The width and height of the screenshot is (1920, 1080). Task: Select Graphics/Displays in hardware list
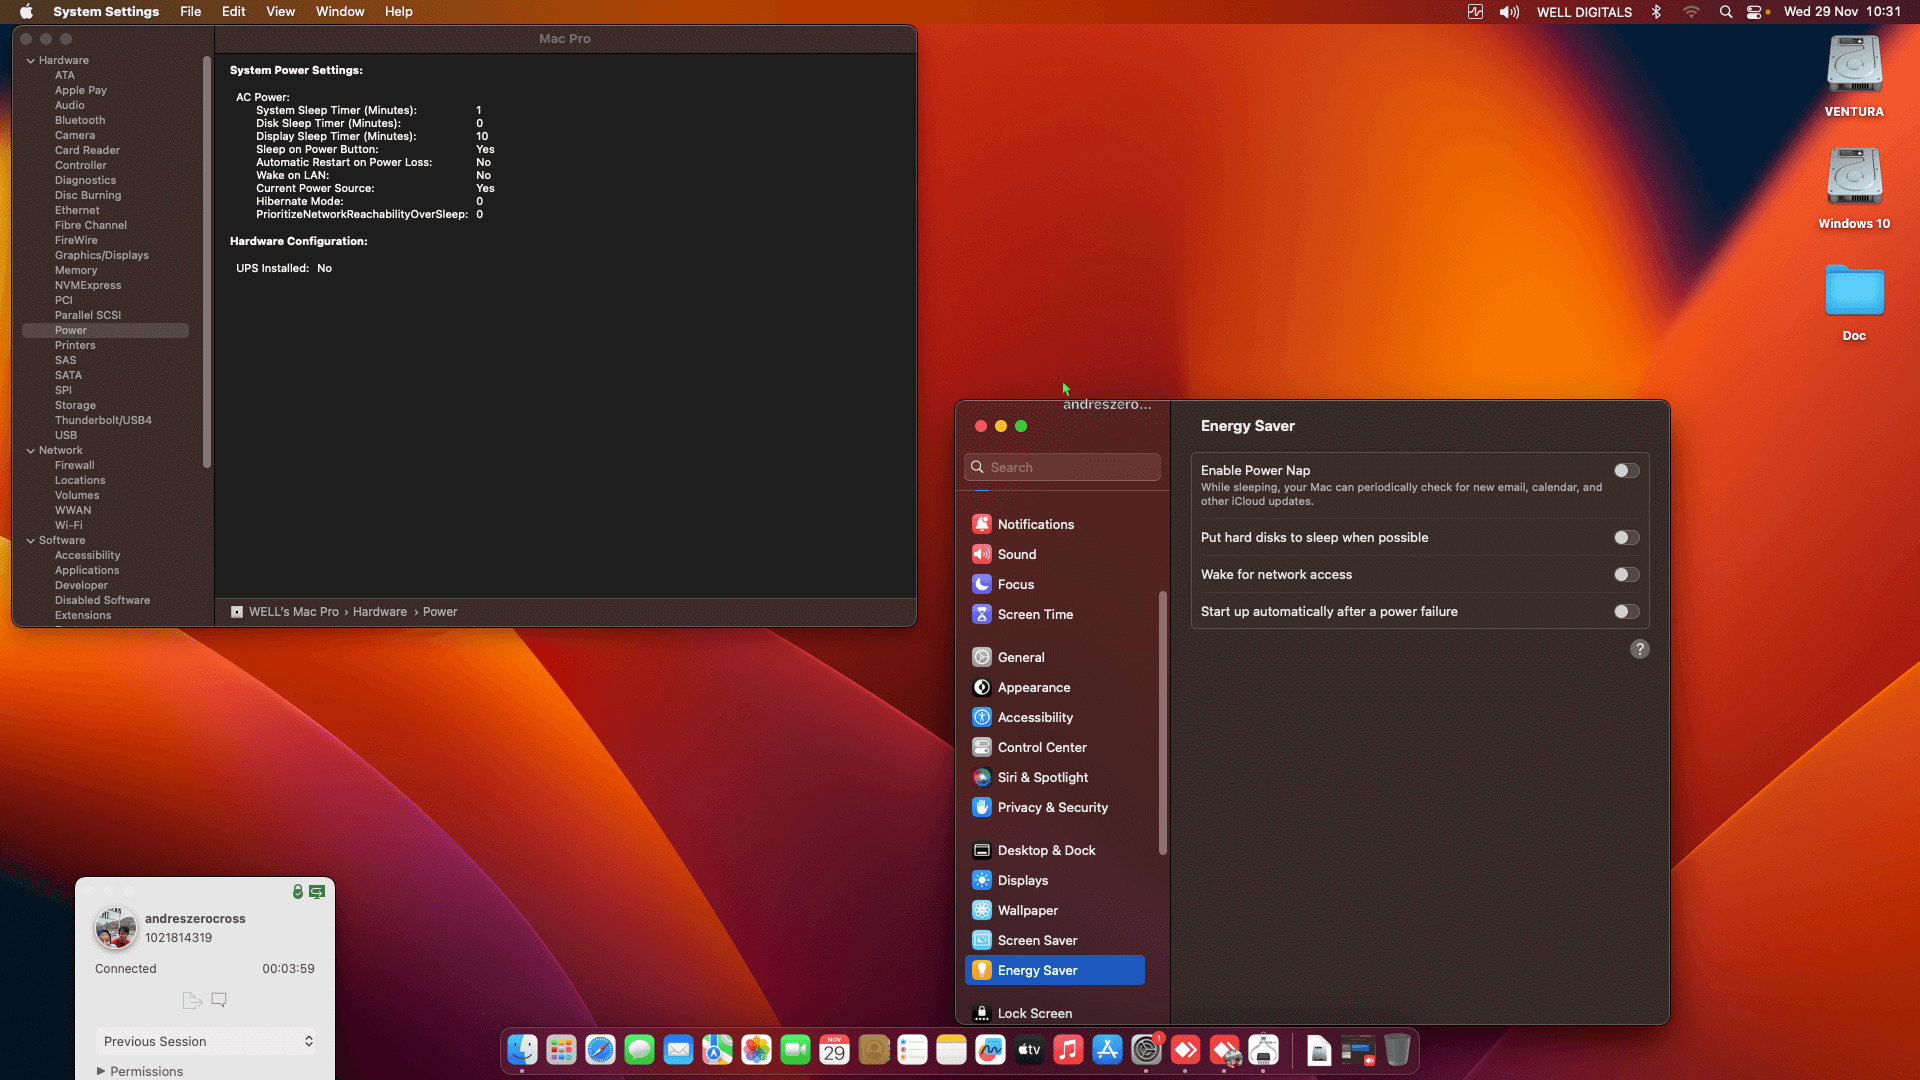tap(101, 255)
